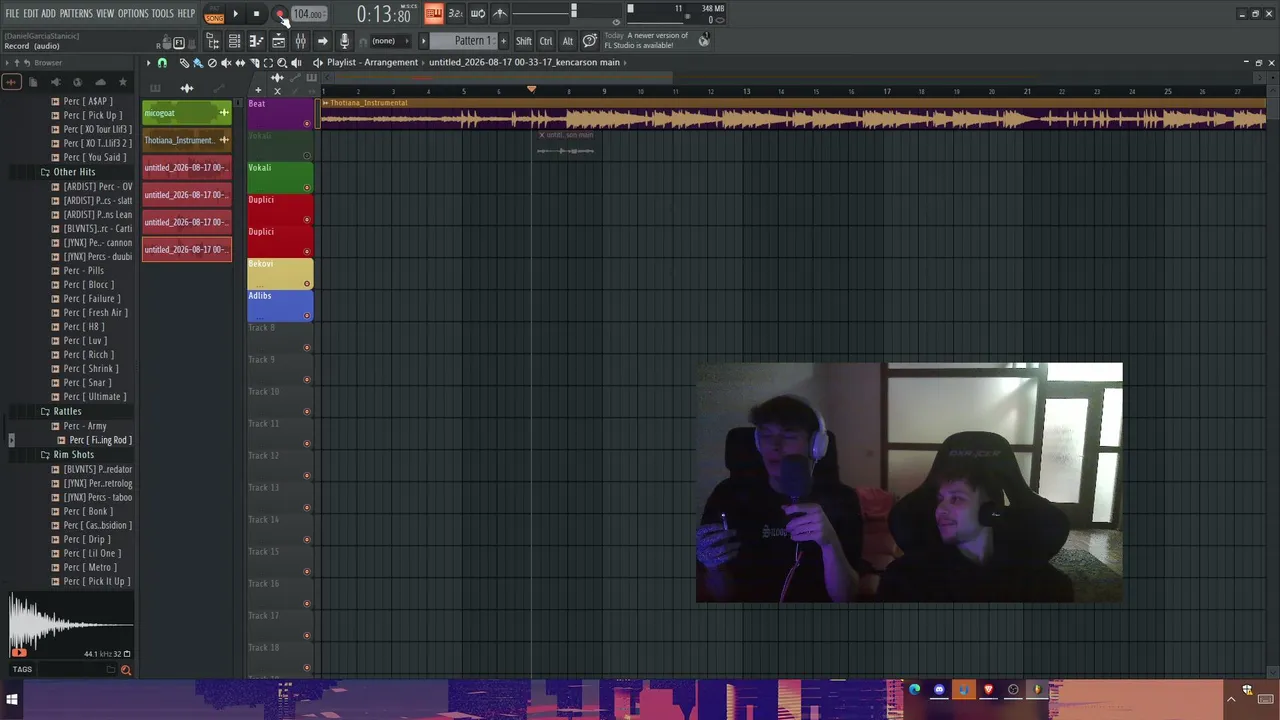Click the Alt modifier button
The width and height of the screenshot is (1280, 720).
[x=568, y=41]
